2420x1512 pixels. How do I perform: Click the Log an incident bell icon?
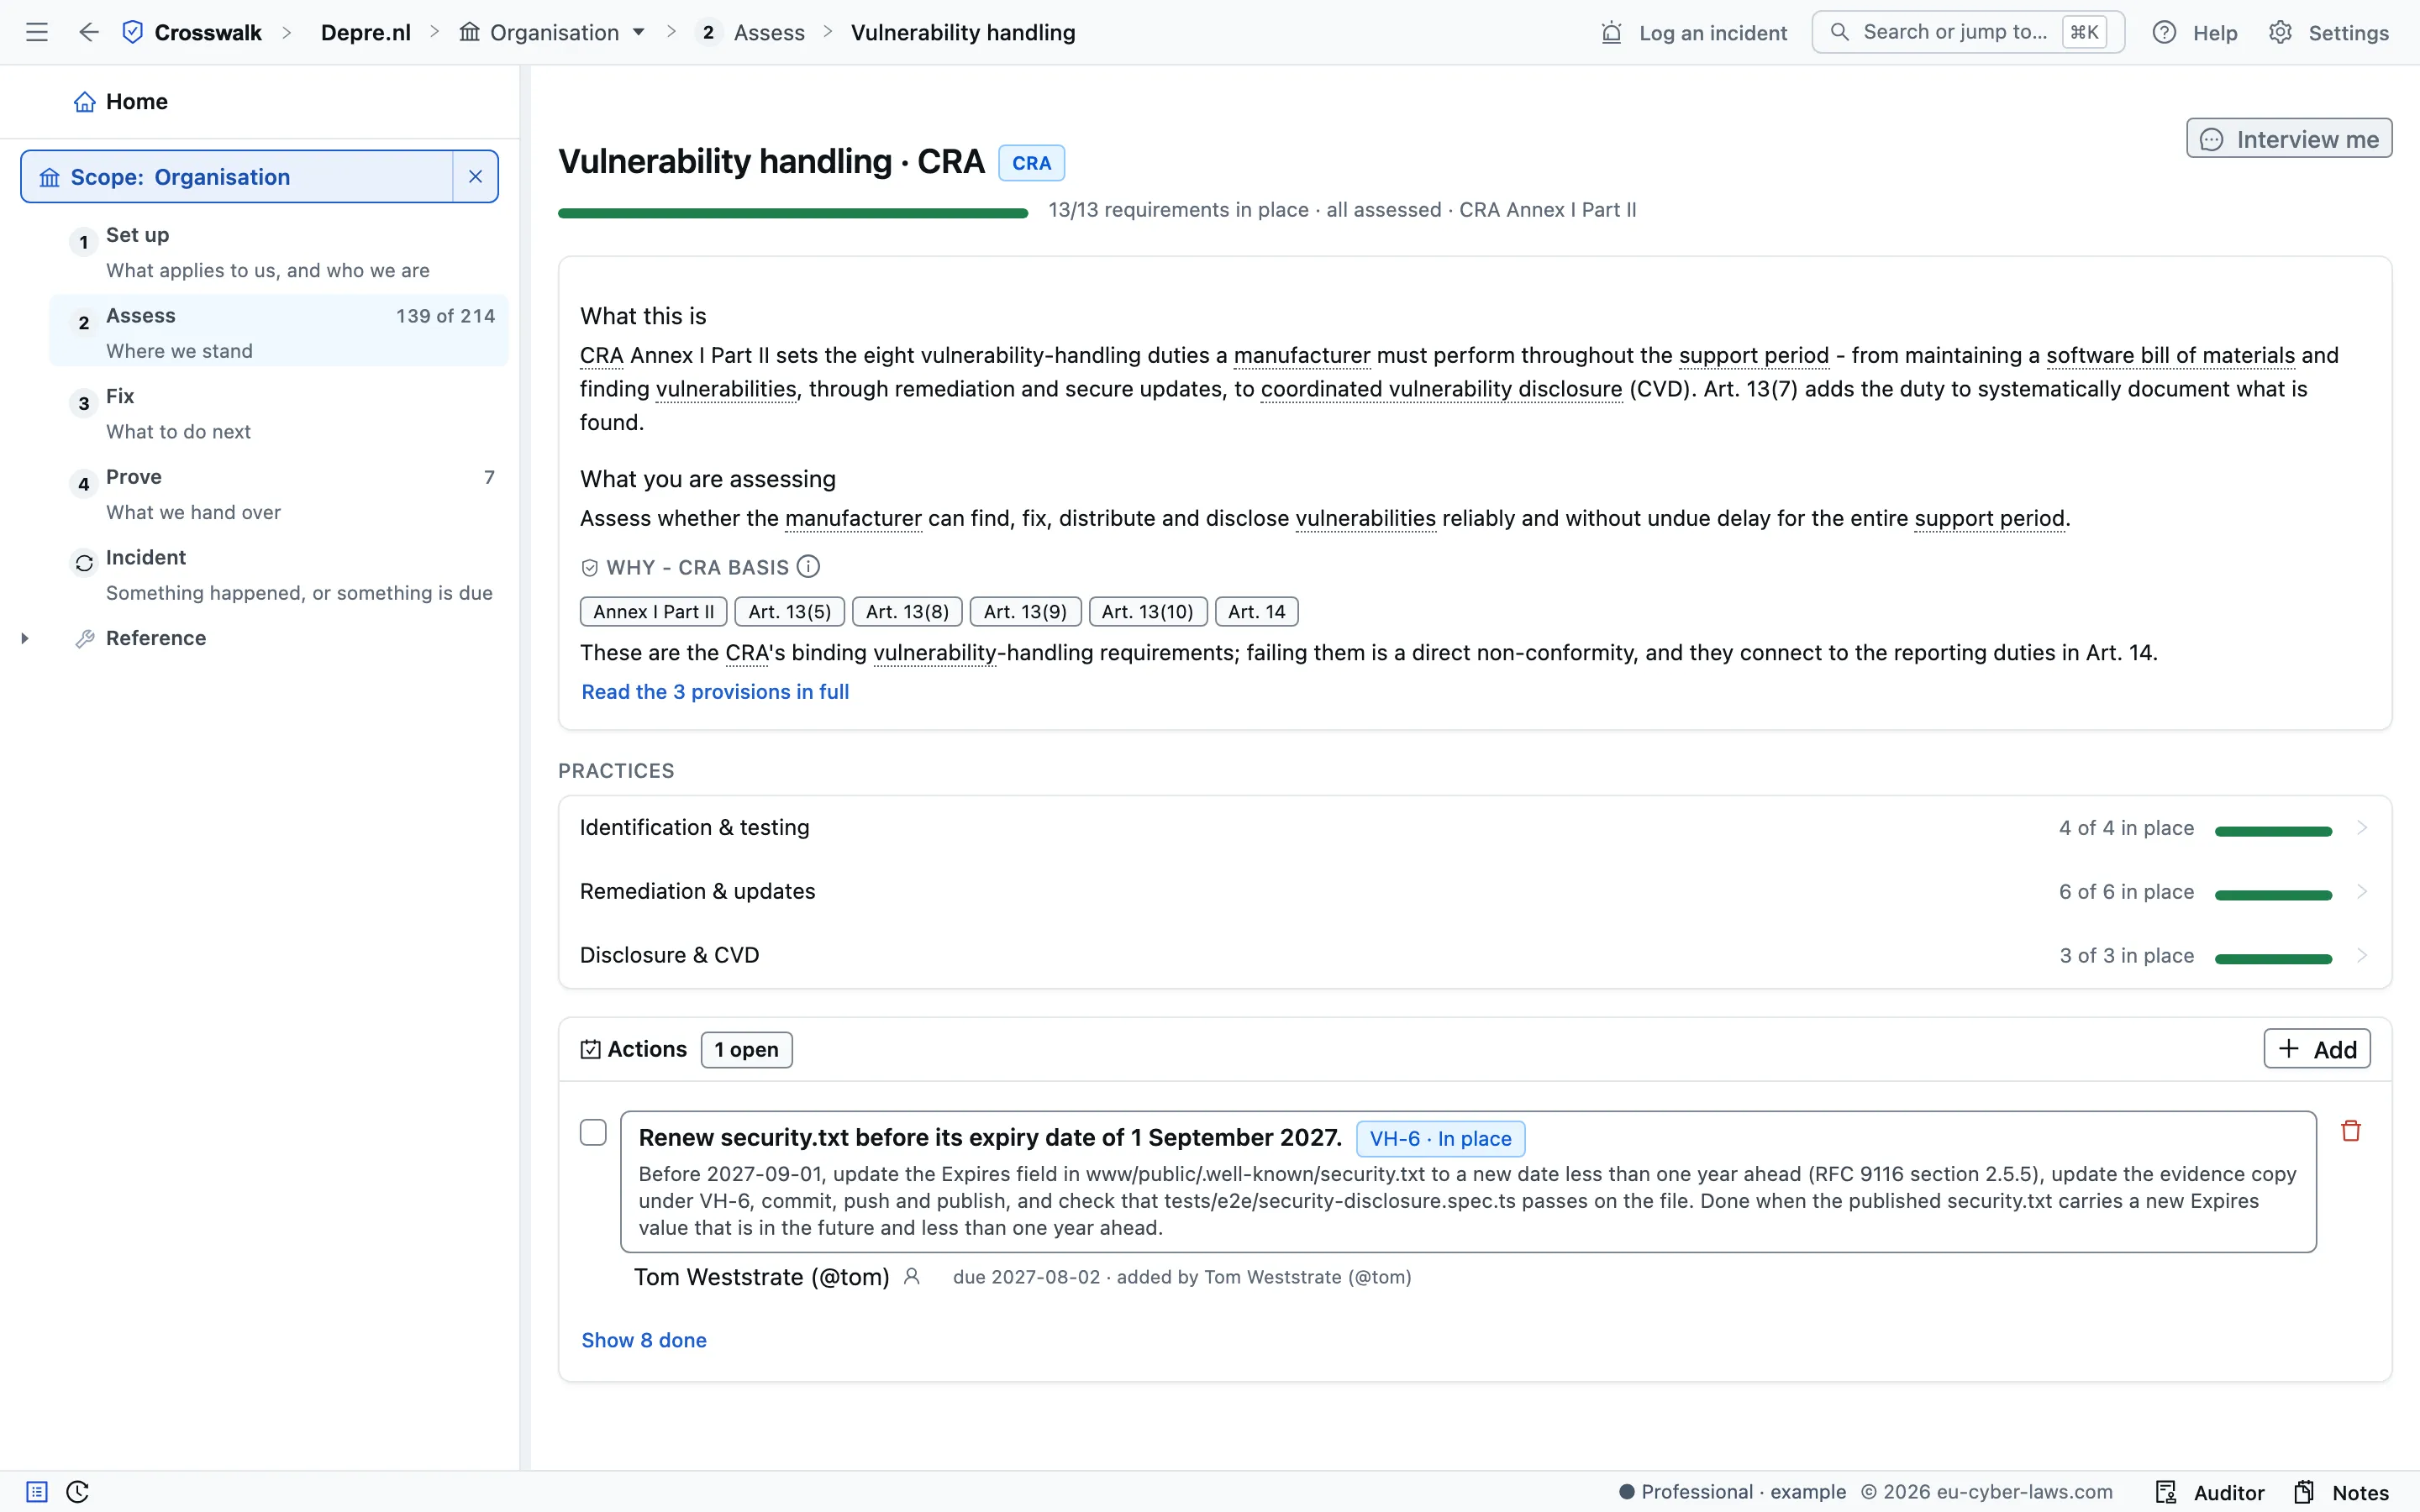(x=1611, y=33)
